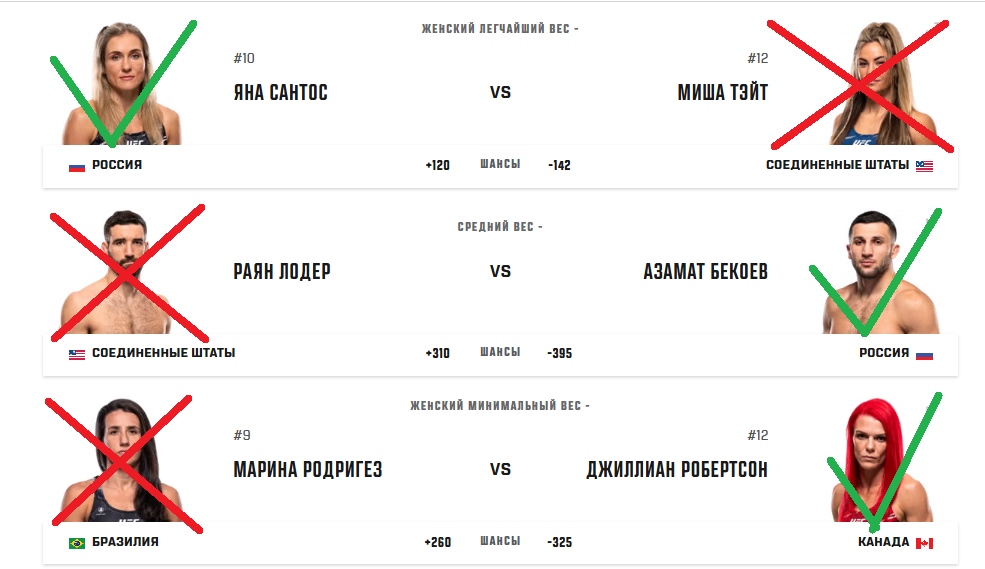
Task: Click the +310 odds for Раян Лодер
Action: click(437, 353)
